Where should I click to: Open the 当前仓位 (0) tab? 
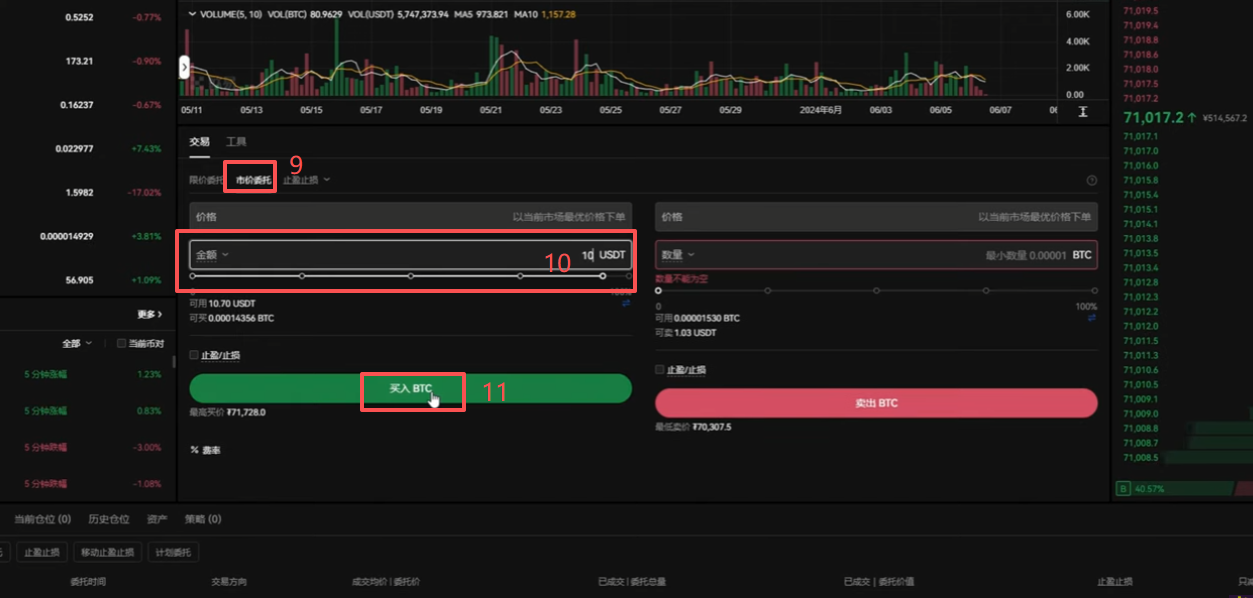click(42, 519)
